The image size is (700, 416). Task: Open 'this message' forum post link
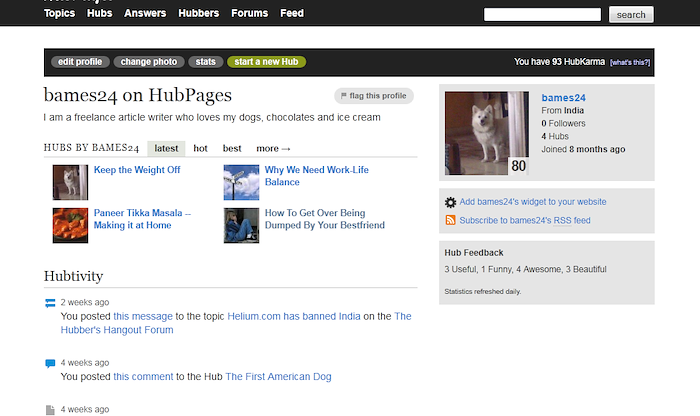coord(143,316)
